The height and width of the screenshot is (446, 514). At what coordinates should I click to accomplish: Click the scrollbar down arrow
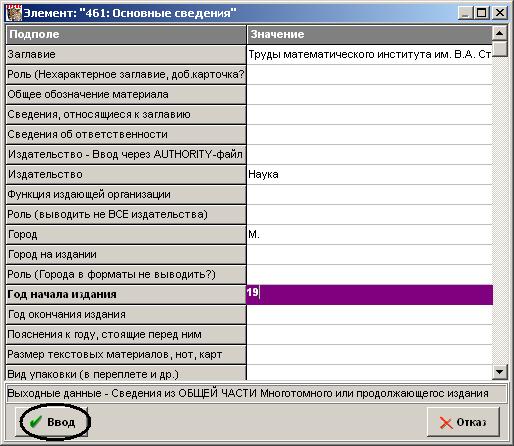coord(499,372)
